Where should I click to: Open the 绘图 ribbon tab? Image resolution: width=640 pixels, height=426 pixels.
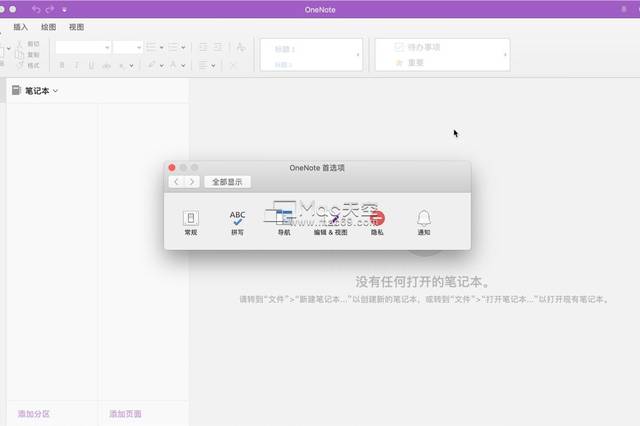click(x=48, y=27)
